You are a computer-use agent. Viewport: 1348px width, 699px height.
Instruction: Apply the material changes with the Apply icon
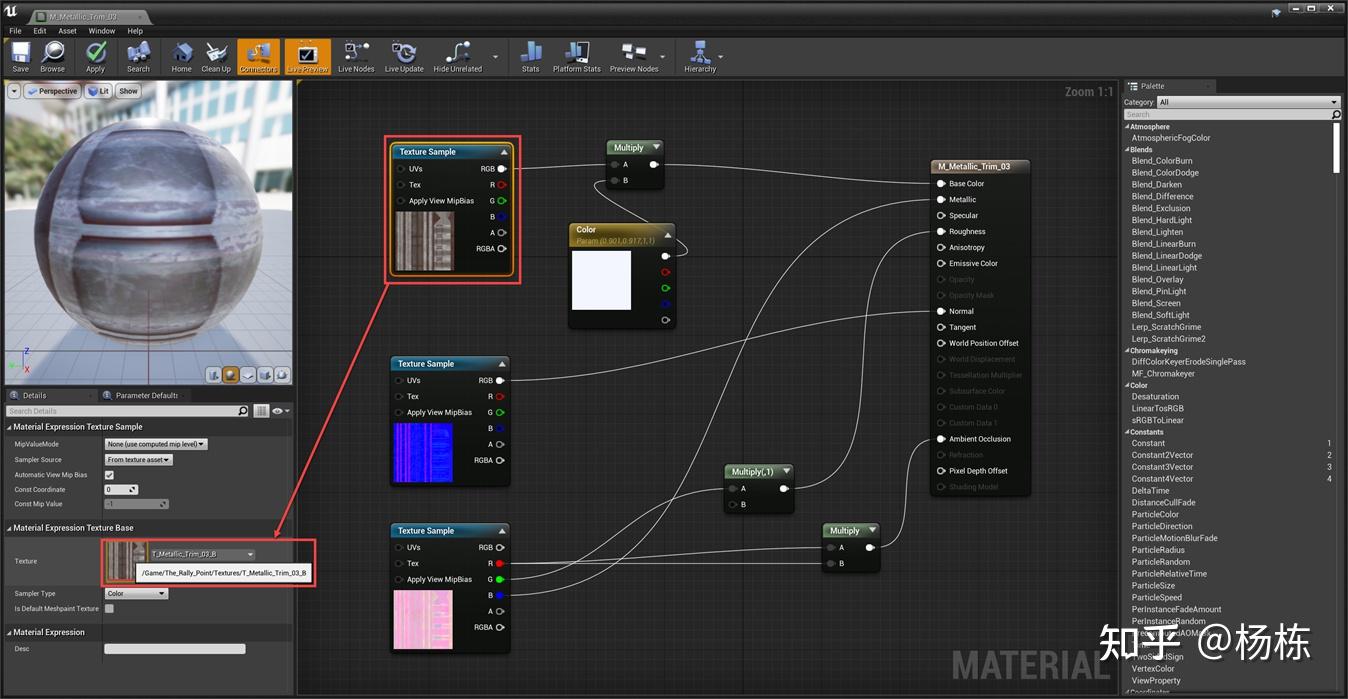[x=95, y=55]
